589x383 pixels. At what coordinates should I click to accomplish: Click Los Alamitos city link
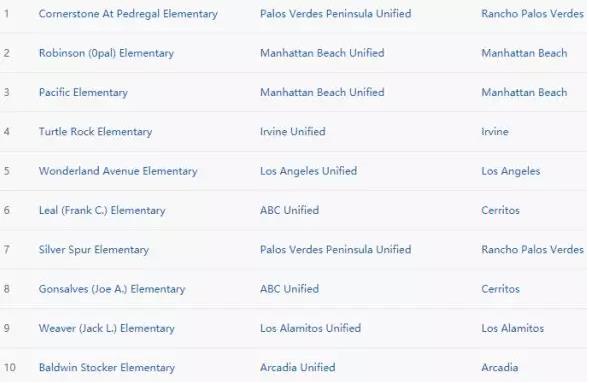[x=512, y=328]
